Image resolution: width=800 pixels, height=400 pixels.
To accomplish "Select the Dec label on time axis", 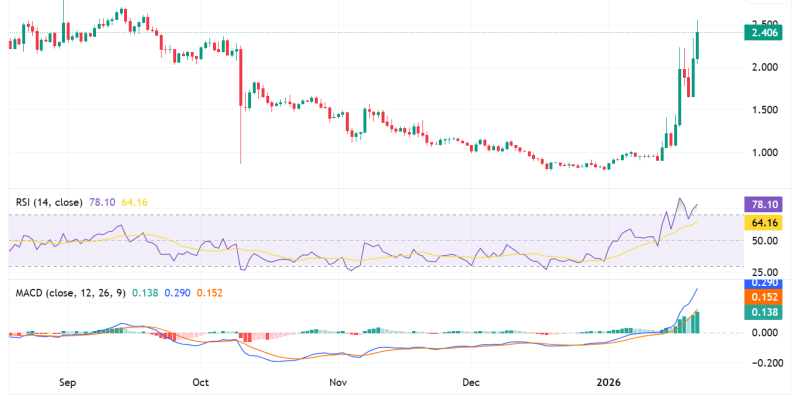I will [473, 382].
